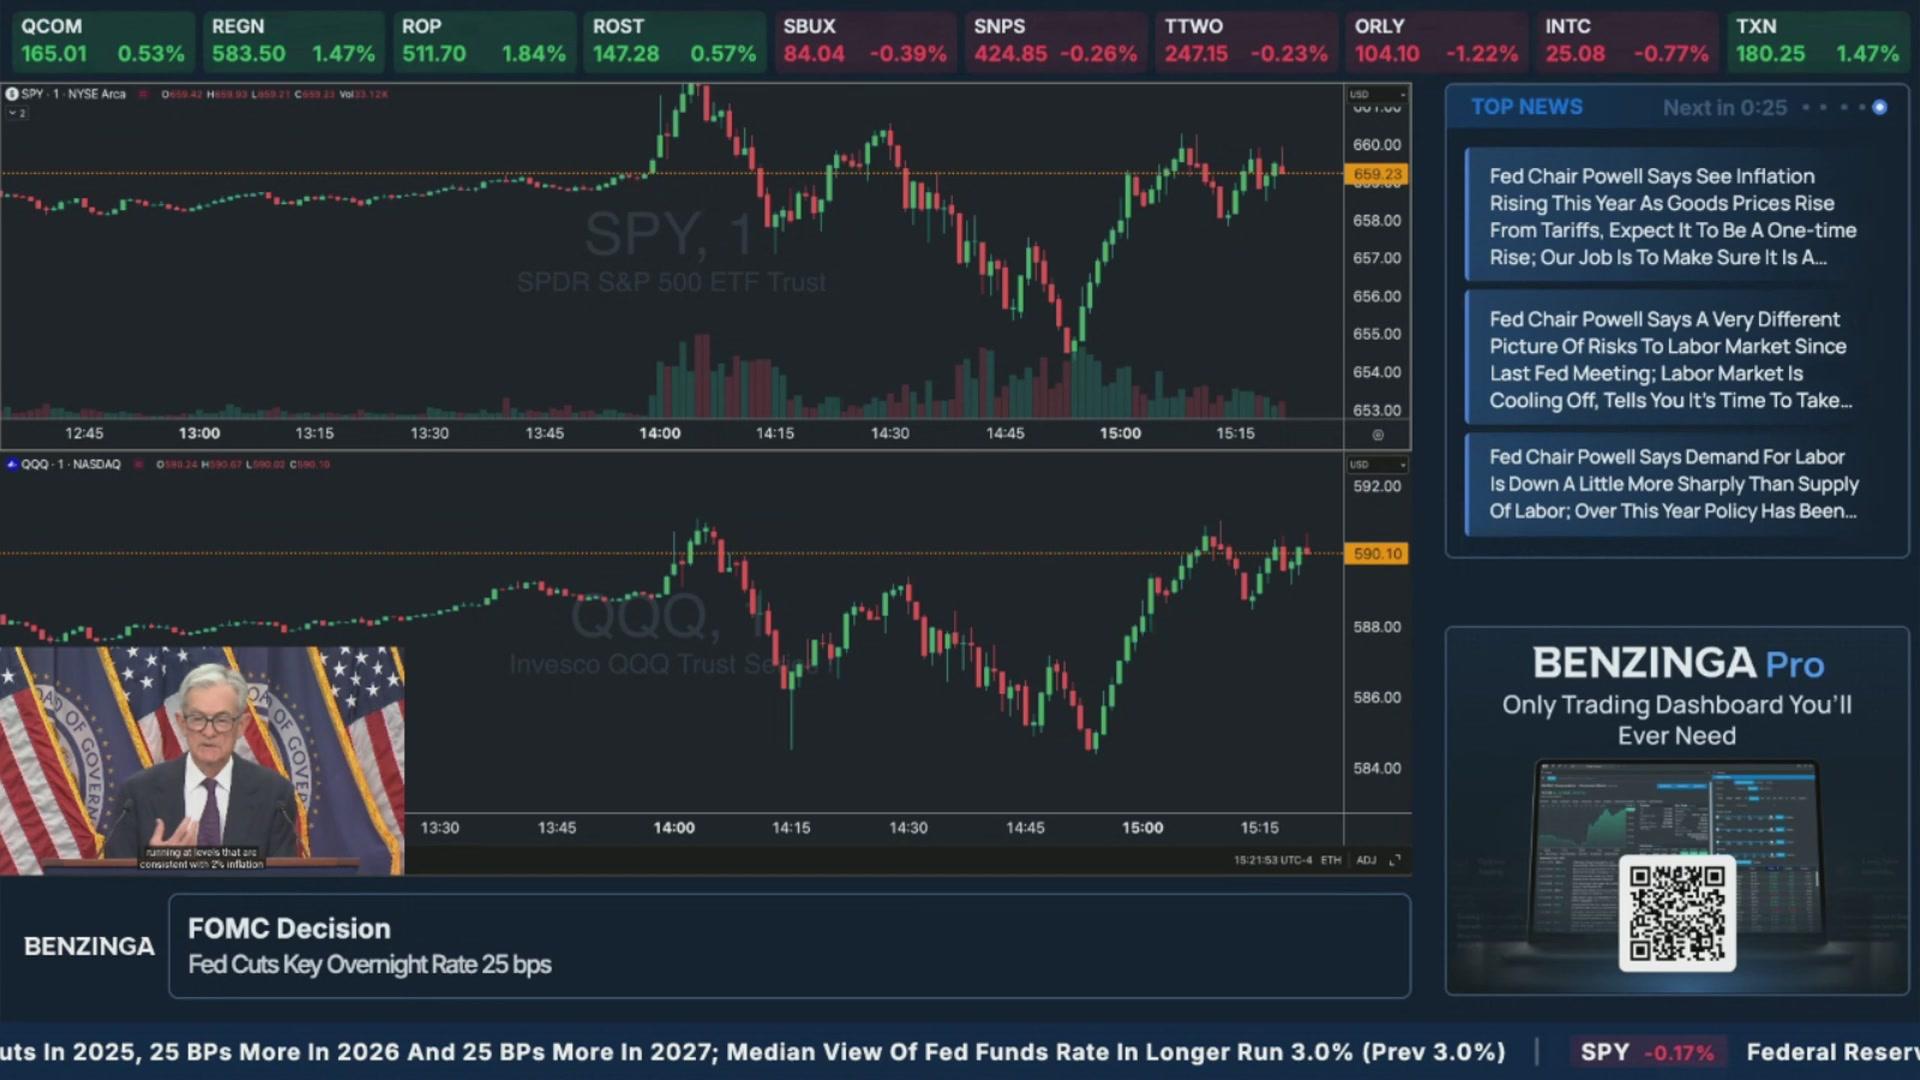Screen dimensions: 1920x1080
Task: Click the Benzinga Pro QR code
Action: coord(1677,912)
